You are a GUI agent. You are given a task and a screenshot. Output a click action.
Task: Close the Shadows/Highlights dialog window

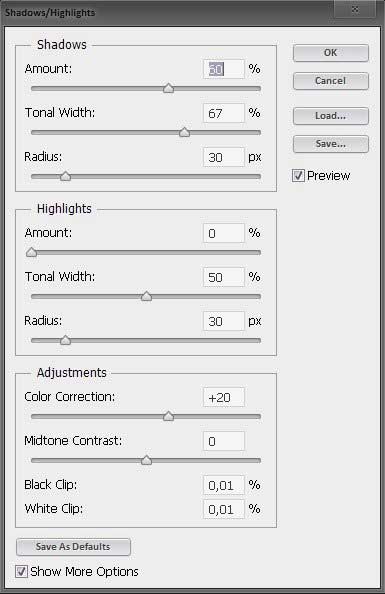coord(355,9)
